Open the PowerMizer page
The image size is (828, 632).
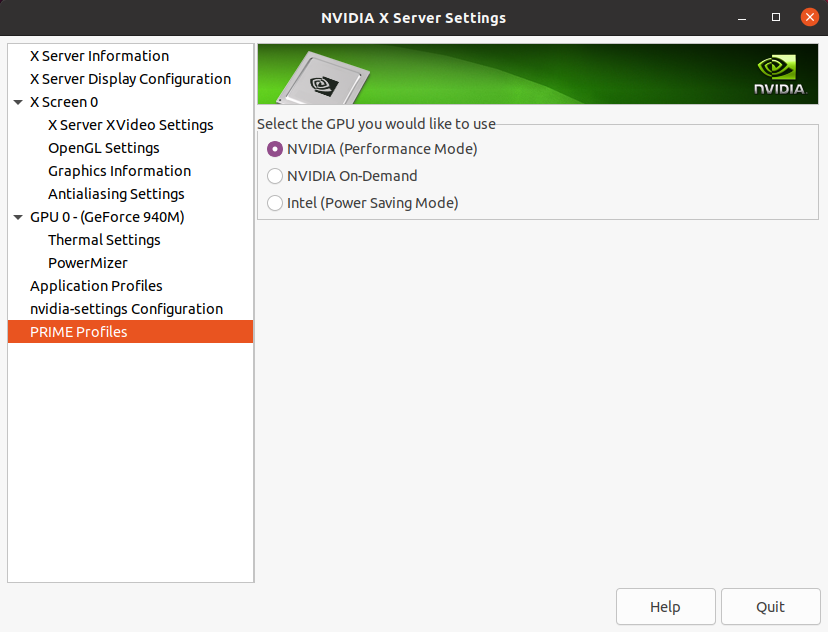click(x=88, y=263)
